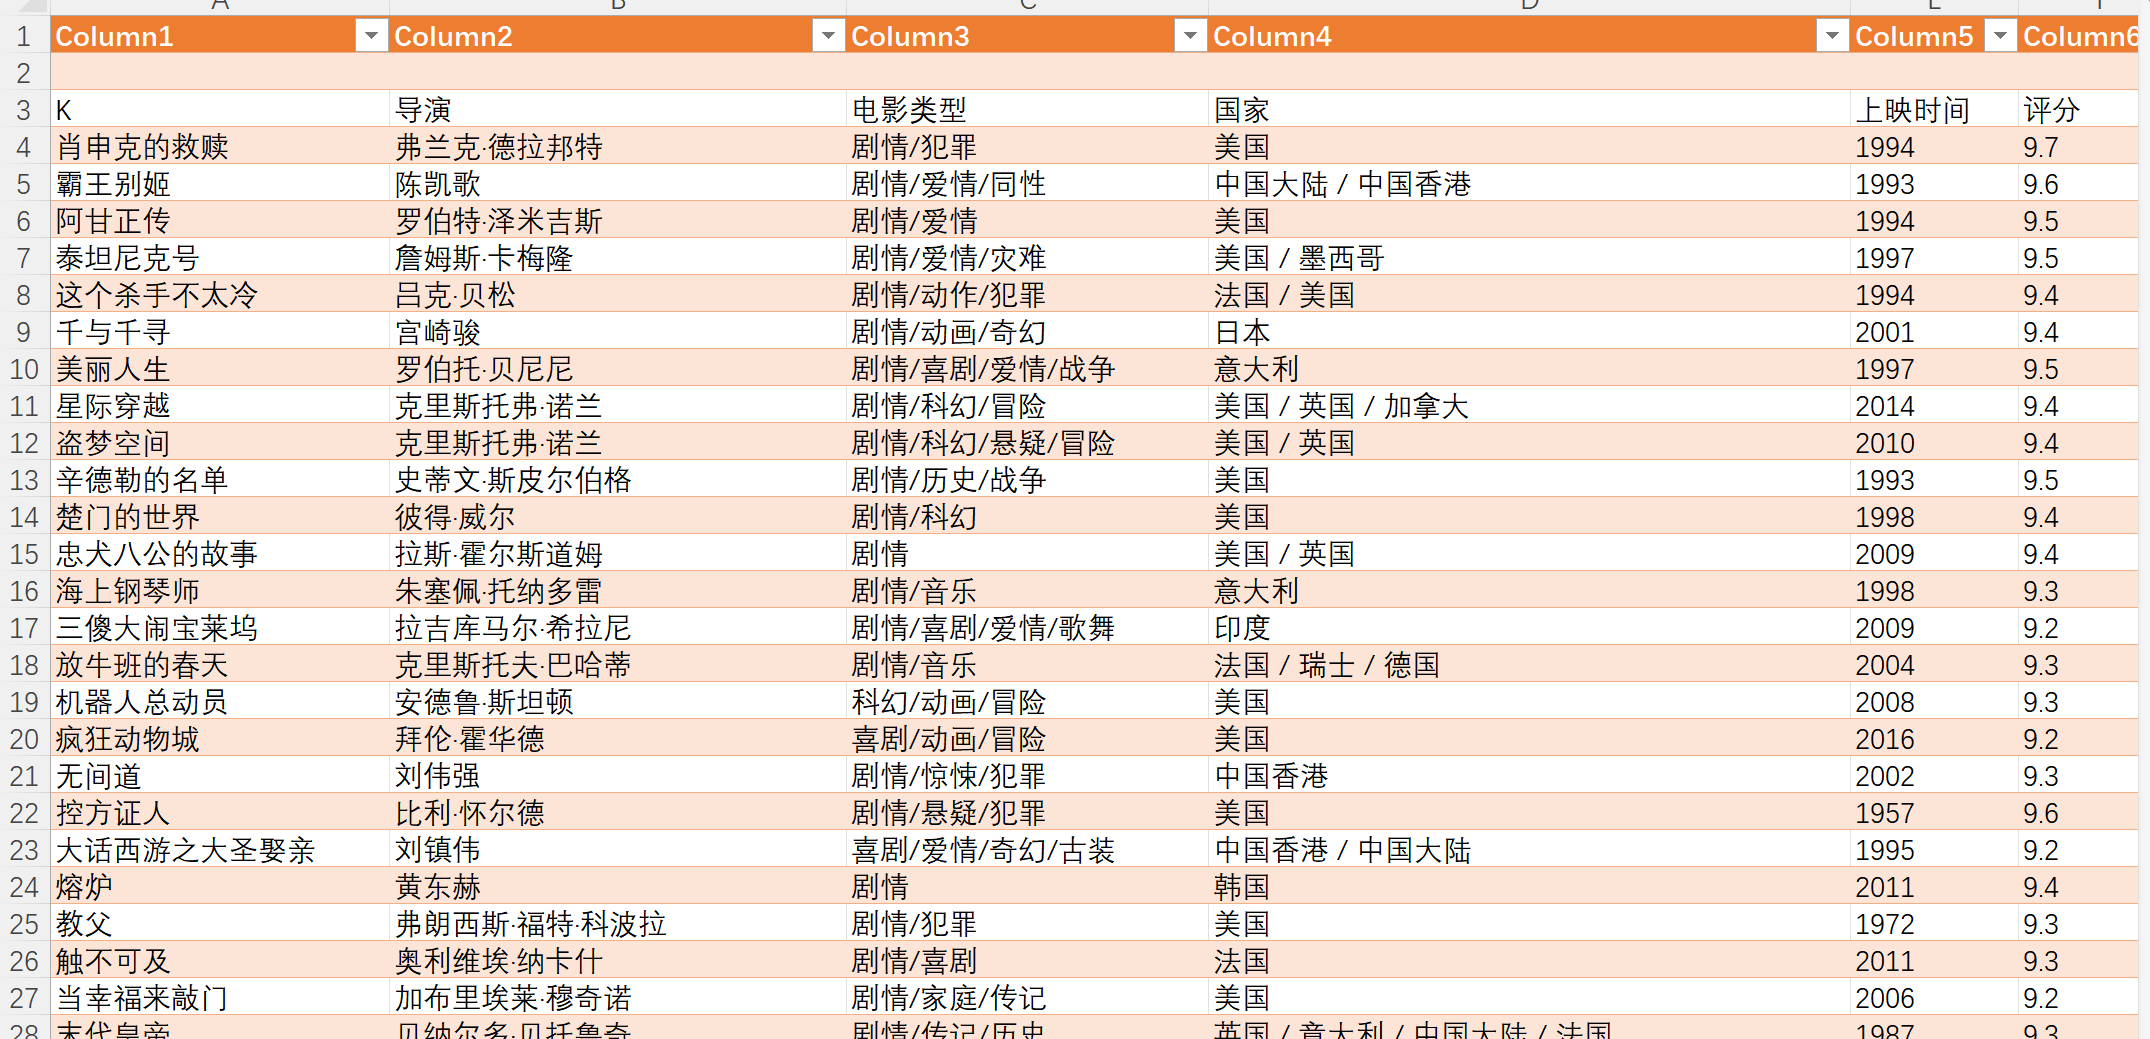Click cell containing 盗梦空间
Viewport: 2150px width, 1039px height.
click(219, 443)
